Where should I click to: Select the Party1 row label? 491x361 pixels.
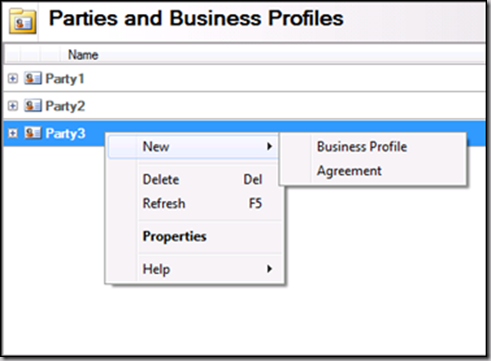[65, 79]
